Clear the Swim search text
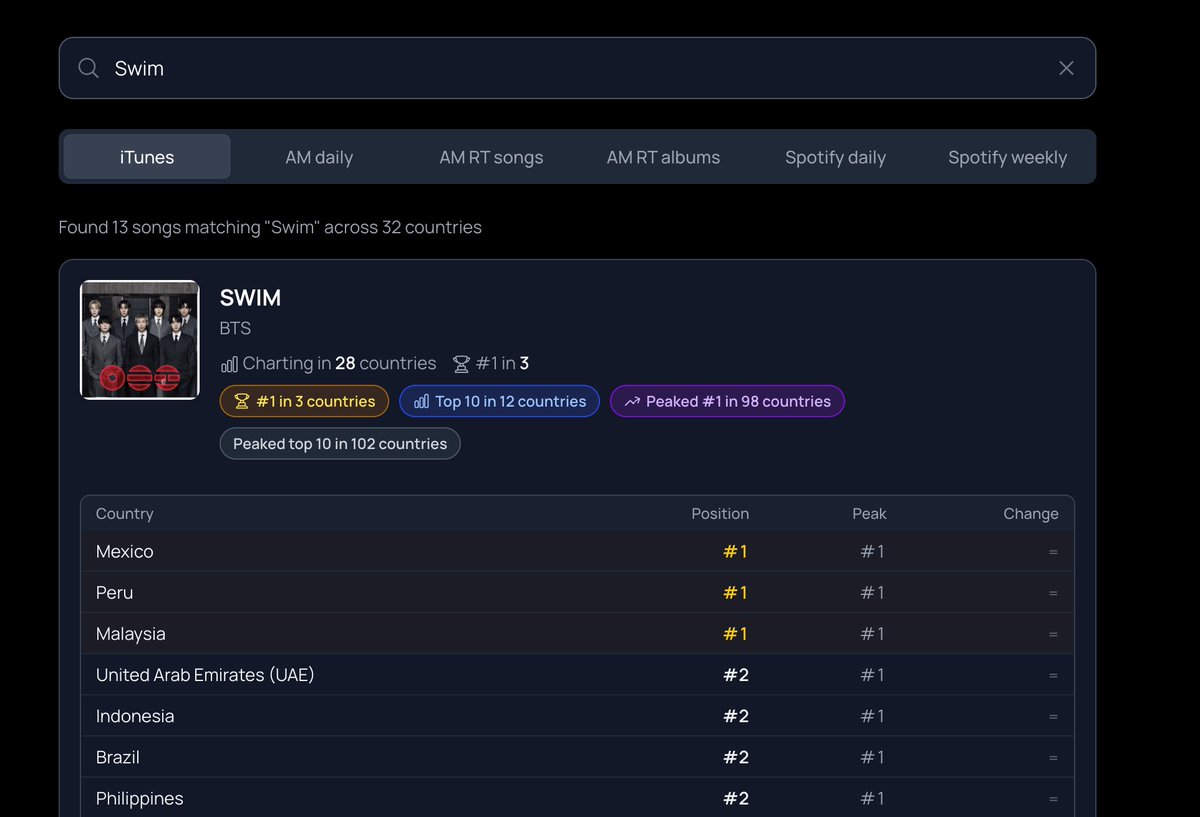 click(1066, 68)
